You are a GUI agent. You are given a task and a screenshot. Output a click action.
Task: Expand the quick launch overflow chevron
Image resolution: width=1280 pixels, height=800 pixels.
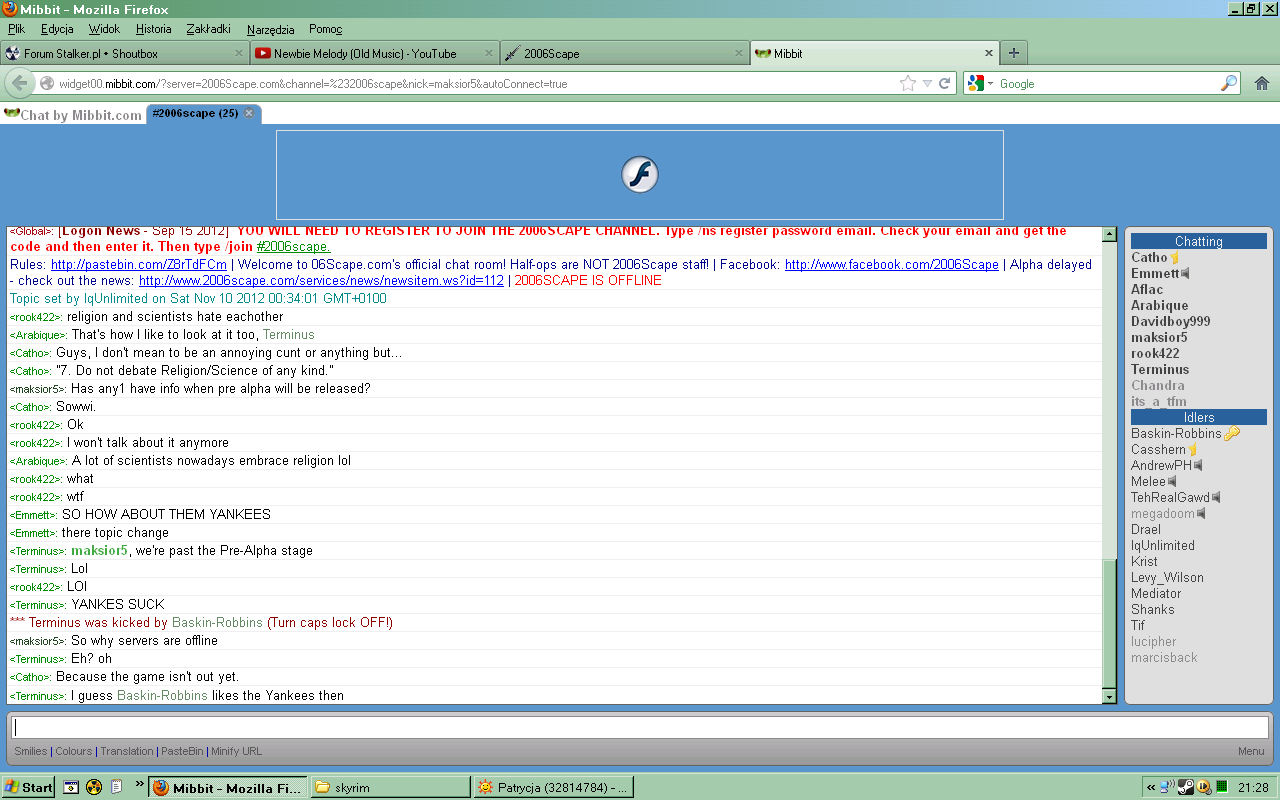pos(140,784)
